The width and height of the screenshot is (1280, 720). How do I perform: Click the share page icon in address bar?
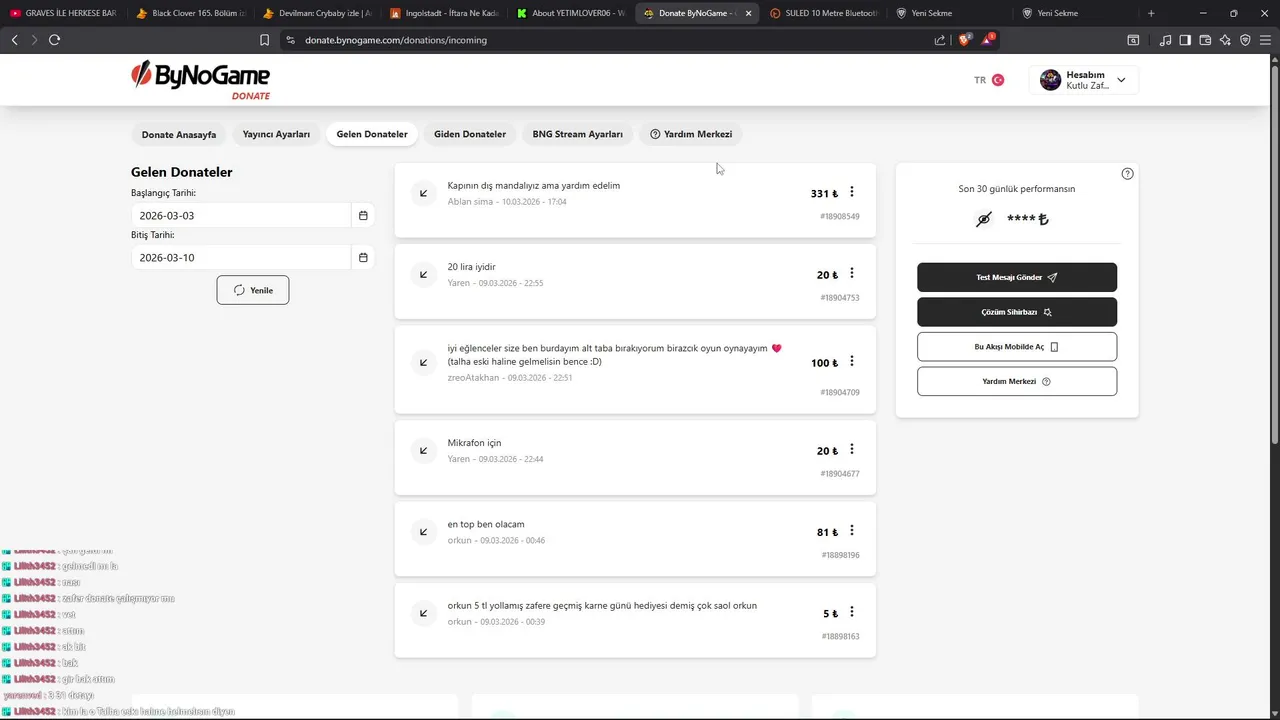[940, 40]
